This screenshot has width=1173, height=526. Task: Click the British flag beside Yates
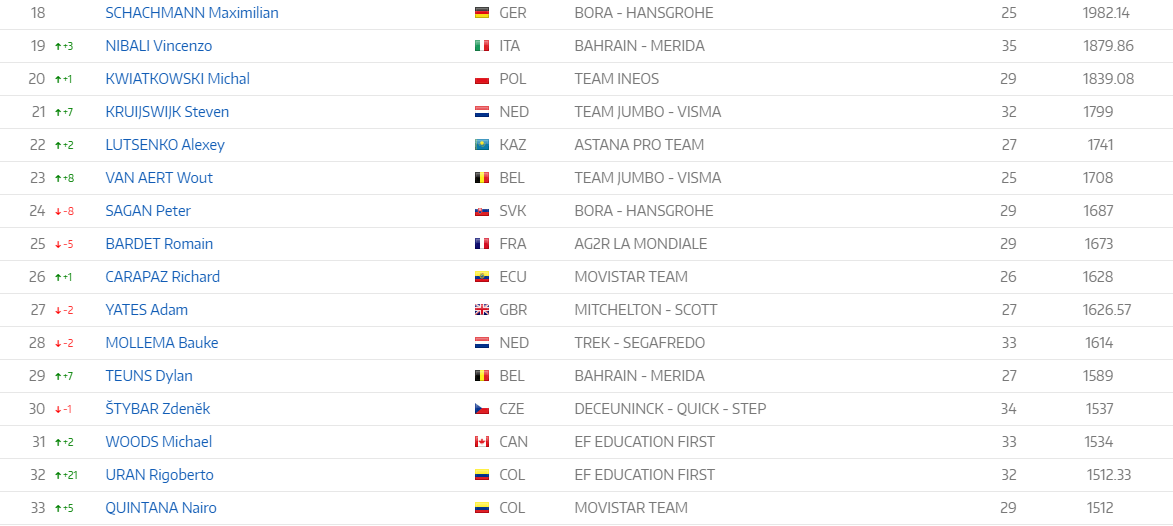coord(482,310)
